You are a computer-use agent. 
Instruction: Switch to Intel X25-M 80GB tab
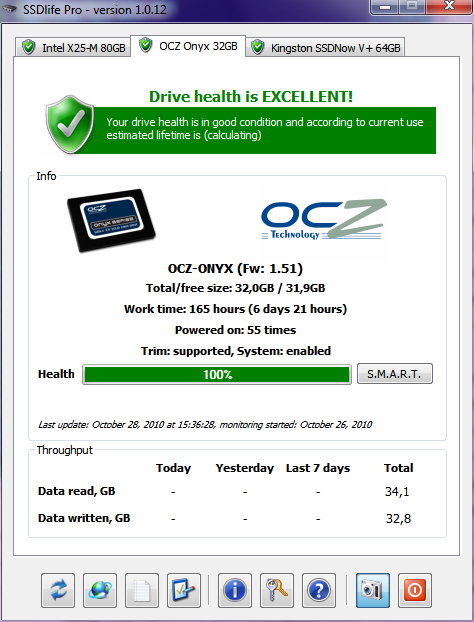73,48
